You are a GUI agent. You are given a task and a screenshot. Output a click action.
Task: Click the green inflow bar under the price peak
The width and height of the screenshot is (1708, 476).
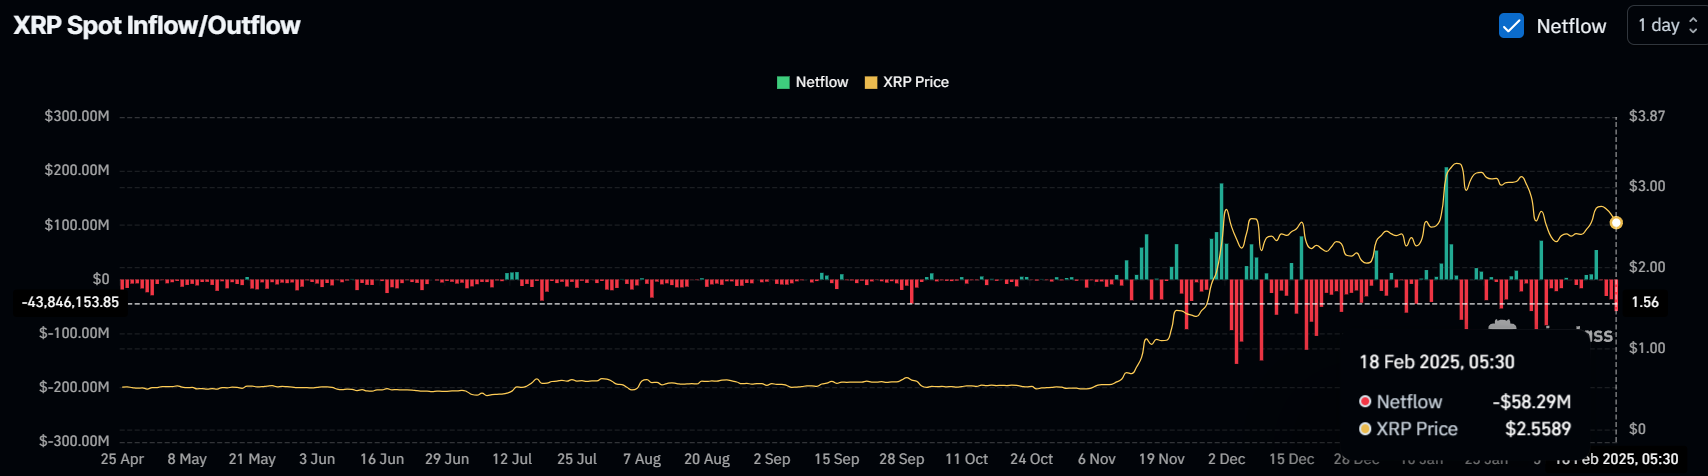tap(1446, 224)
